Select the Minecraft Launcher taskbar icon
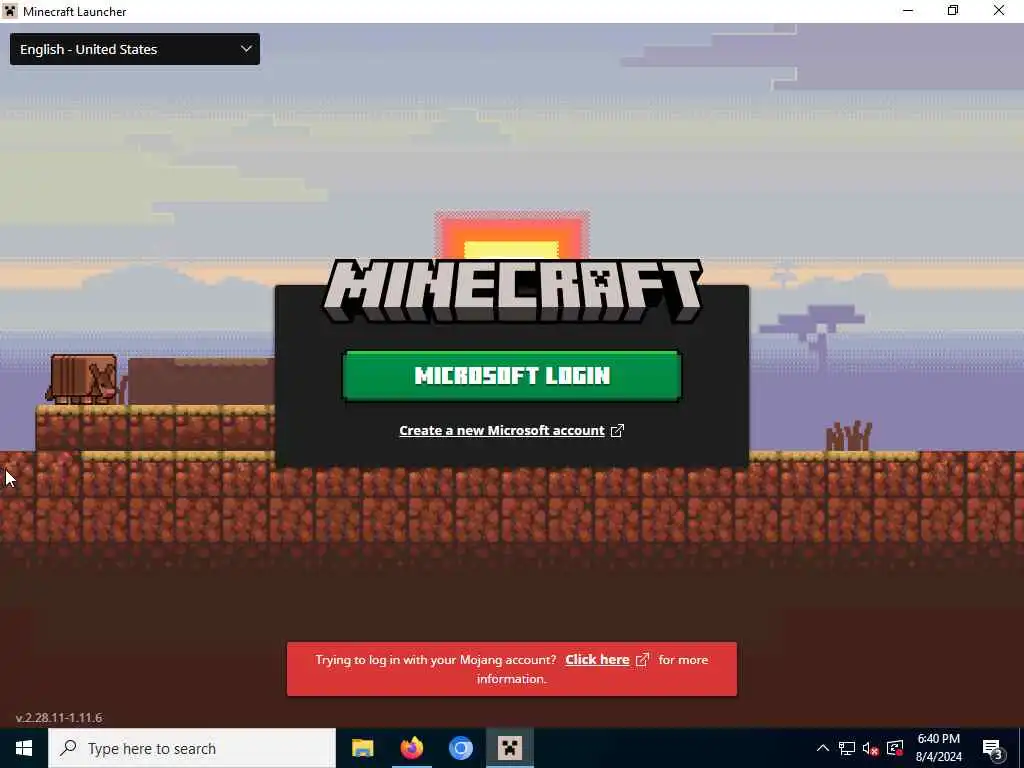 pyautogui.click(x=509, y=748)
